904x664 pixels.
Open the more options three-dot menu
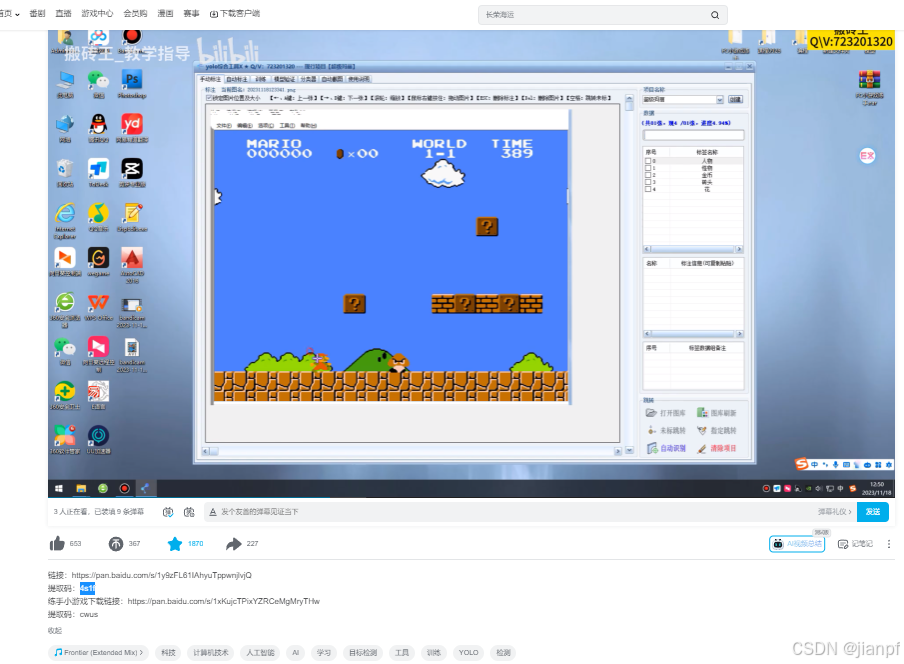click(x=889, y=544)
